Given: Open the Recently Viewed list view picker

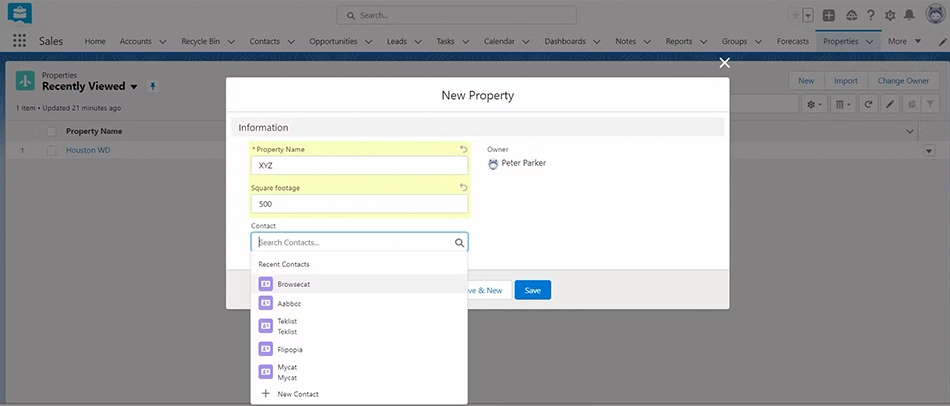Looking at the screenshot, I should (134, 87).
